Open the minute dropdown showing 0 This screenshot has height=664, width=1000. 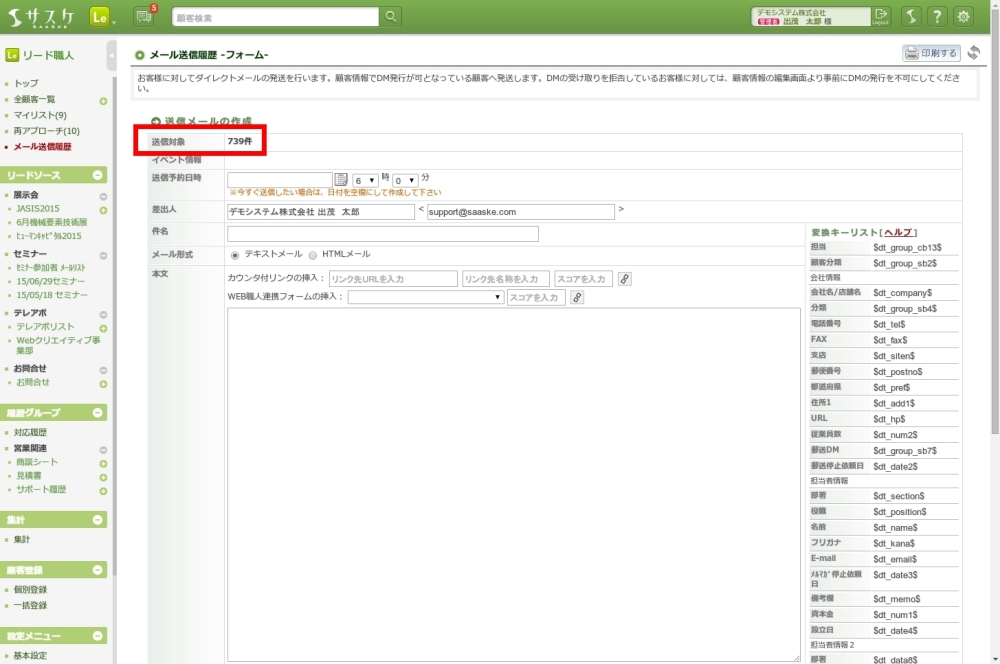(x=404, y=180)
